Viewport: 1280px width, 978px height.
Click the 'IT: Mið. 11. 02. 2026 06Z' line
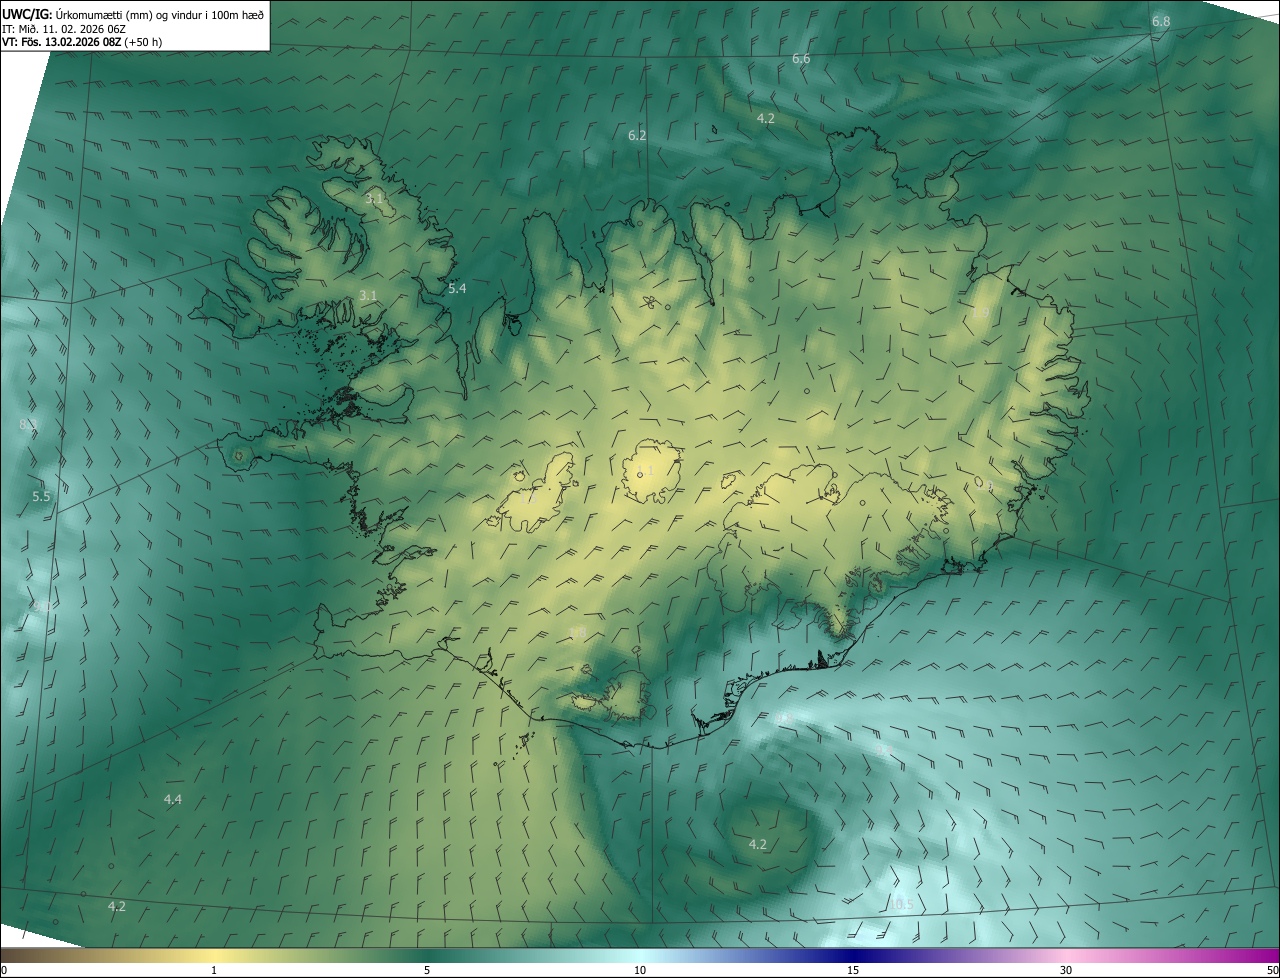(64, 28)
